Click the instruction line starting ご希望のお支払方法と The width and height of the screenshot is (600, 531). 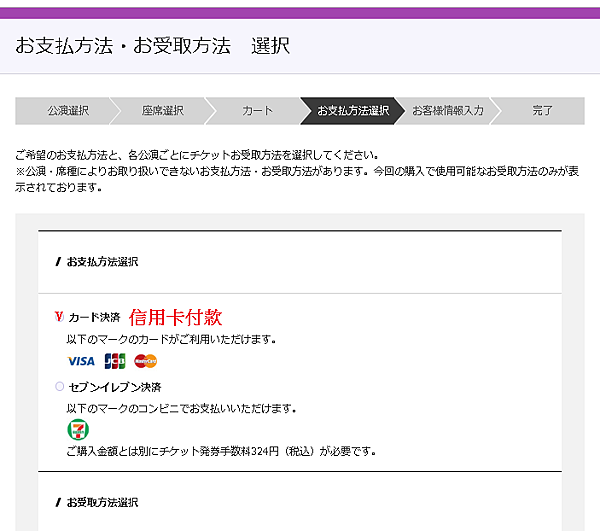(197, 155)
